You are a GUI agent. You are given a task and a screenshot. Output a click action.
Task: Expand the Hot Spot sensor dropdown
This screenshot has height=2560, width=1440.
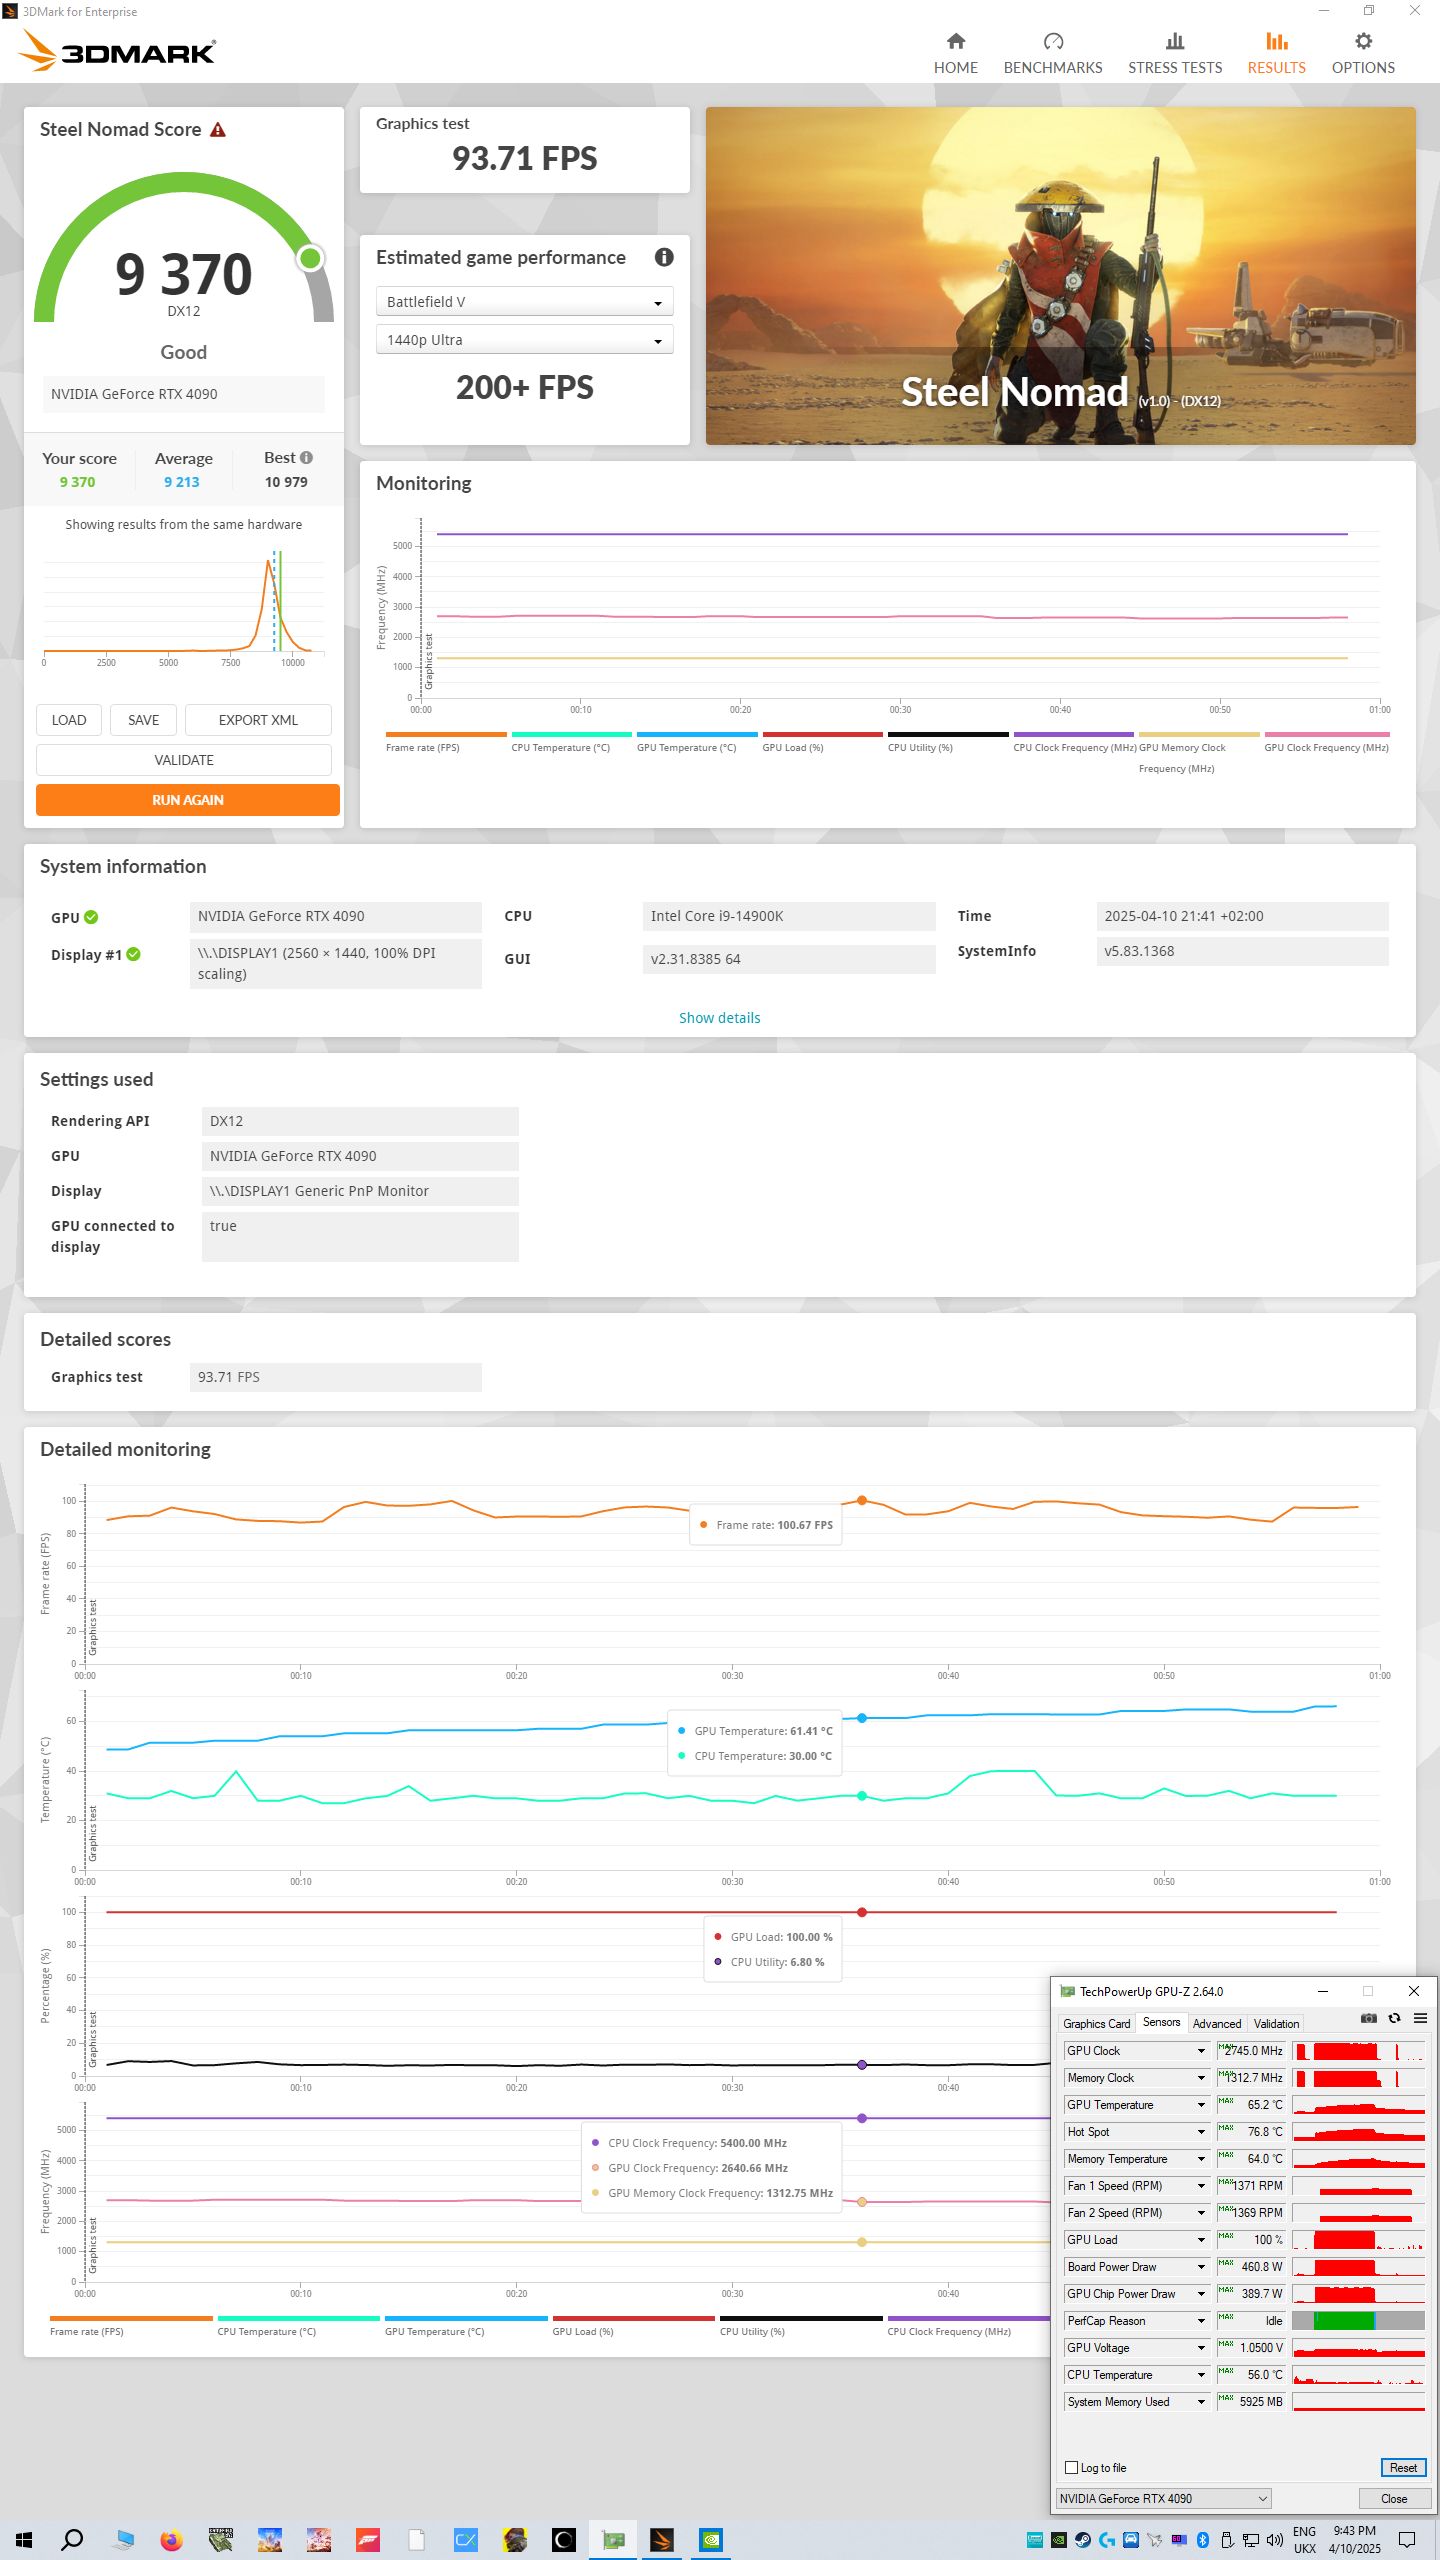tap(1202, 2131)
